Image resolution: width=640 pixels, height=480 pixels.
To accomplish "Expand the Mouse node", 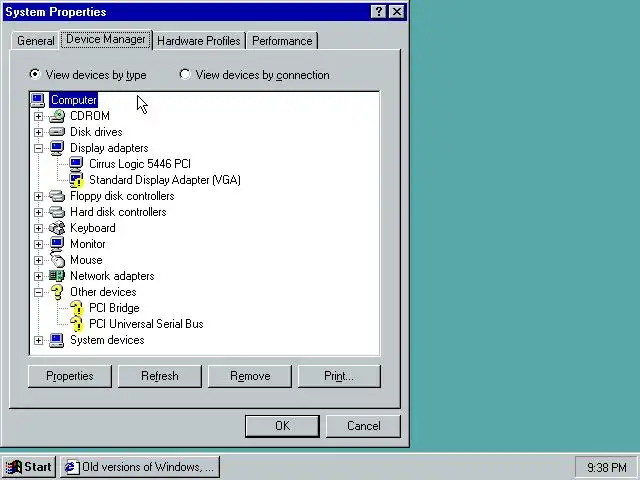I will [x=38, y=260].
